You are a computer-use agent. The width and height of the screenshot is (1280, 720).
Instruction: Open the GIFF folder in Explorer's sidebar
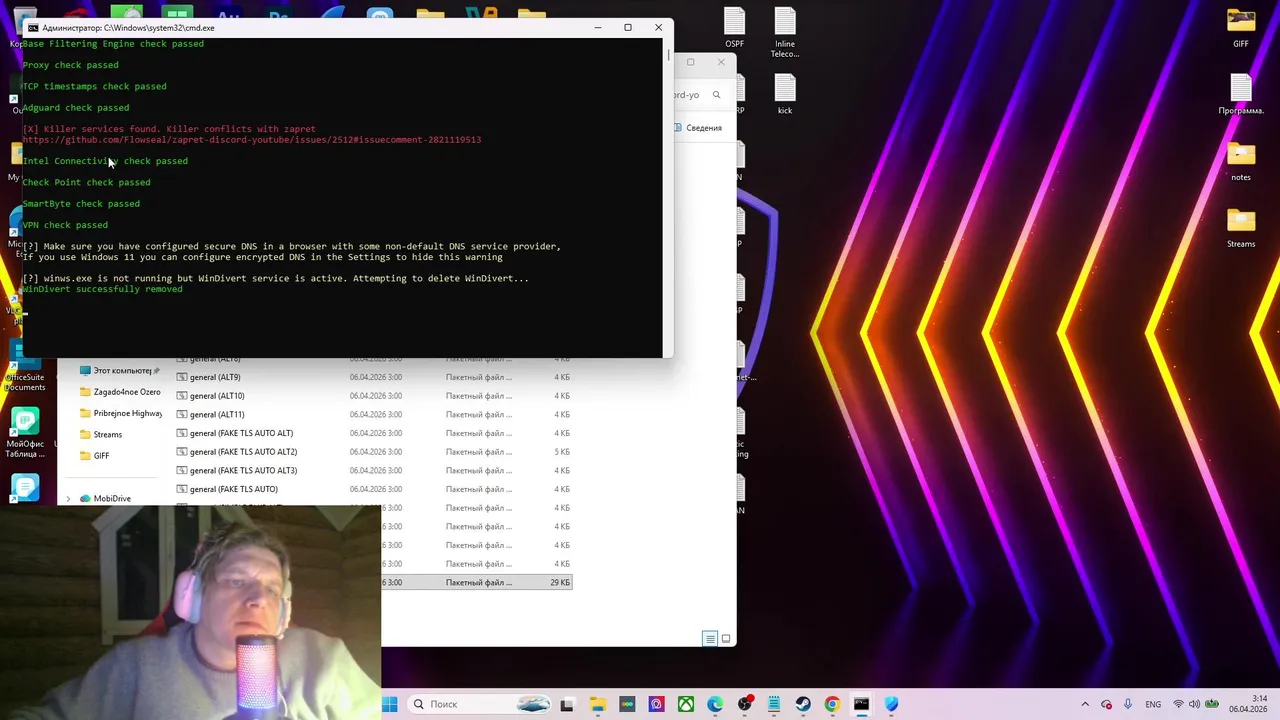[95, 455]
